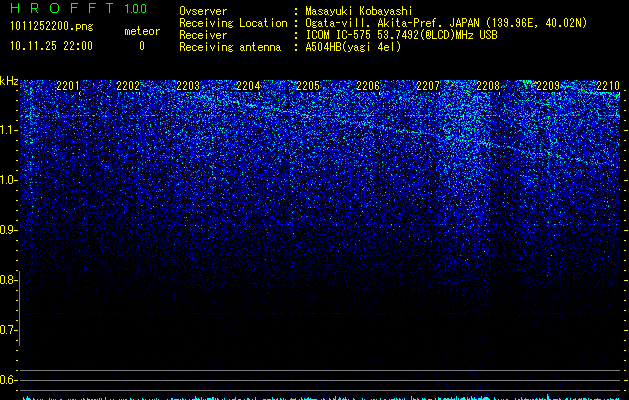629x400 pixels.
Task: Click the 0.6 kHz axis label
Action: coord(8,380)
